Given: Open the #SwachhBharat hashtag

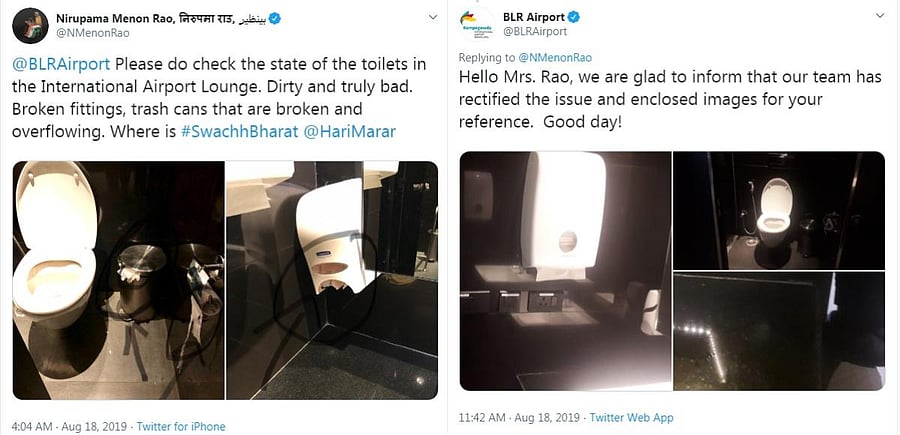Looking at the screenshot, I should [239, 131].
